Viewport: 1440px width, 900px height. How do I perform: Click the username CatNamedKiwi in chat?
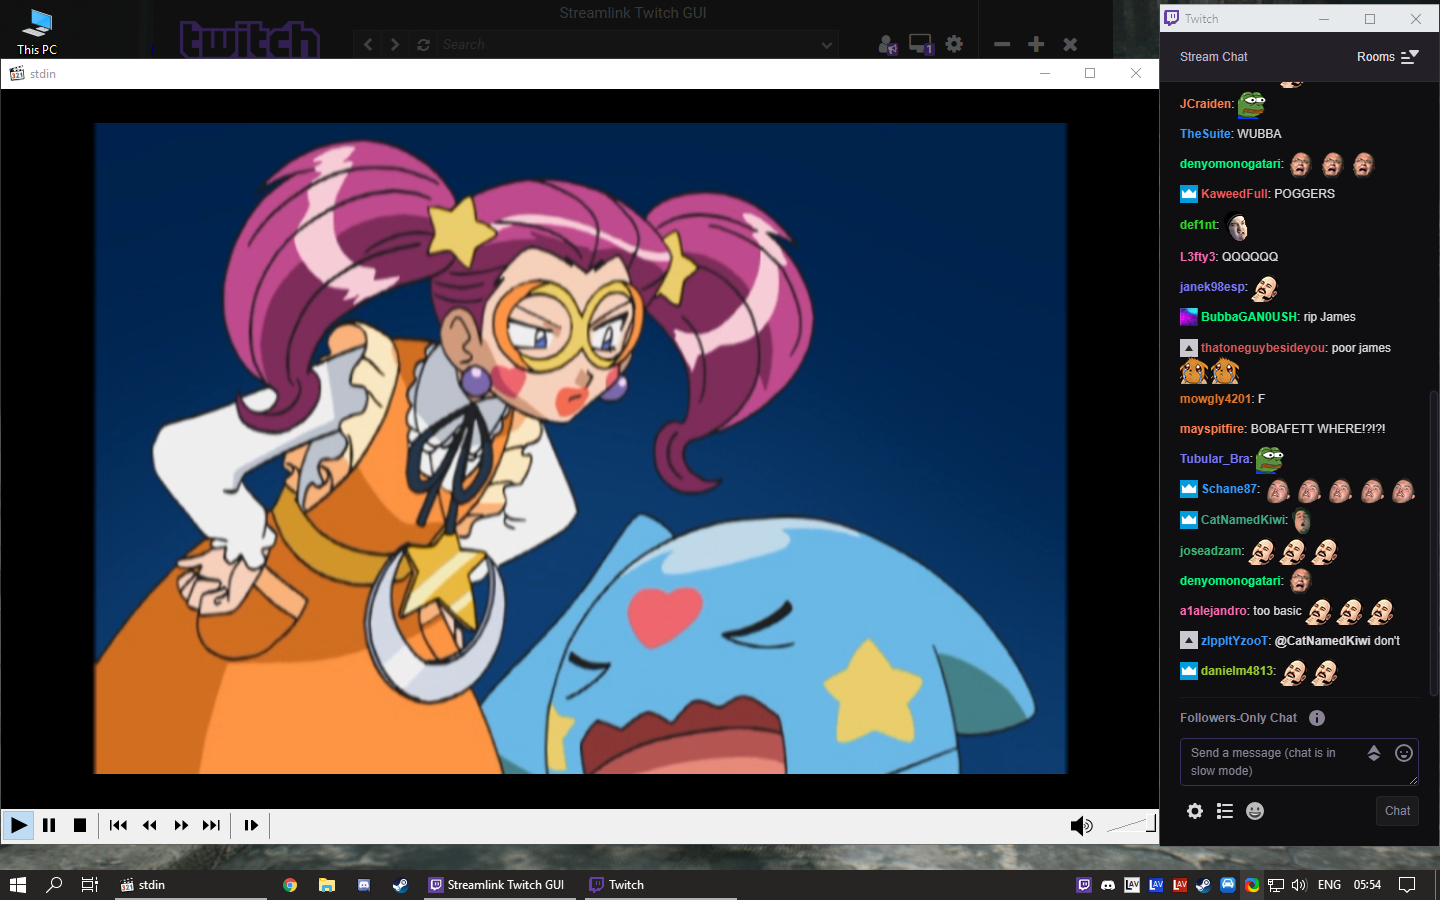tap(1243, 520)
